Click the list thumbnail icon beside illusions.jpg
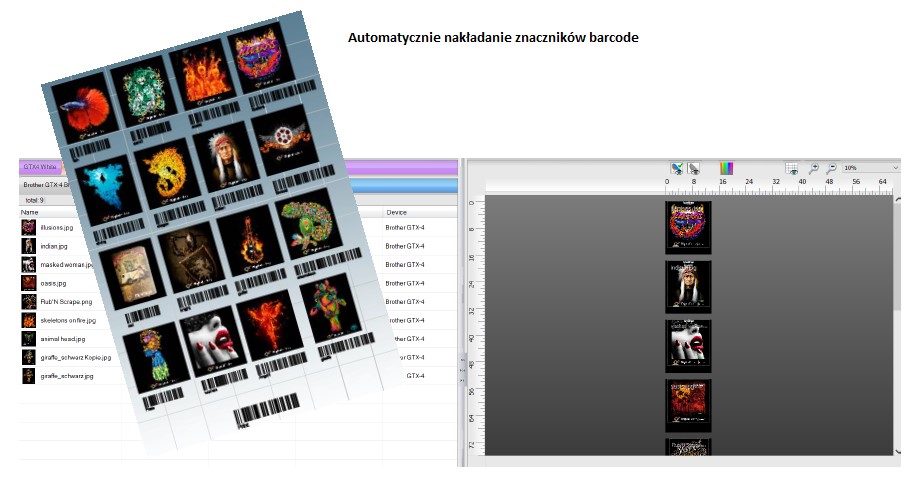The image size is (921, 484). [x=28, y=227]
